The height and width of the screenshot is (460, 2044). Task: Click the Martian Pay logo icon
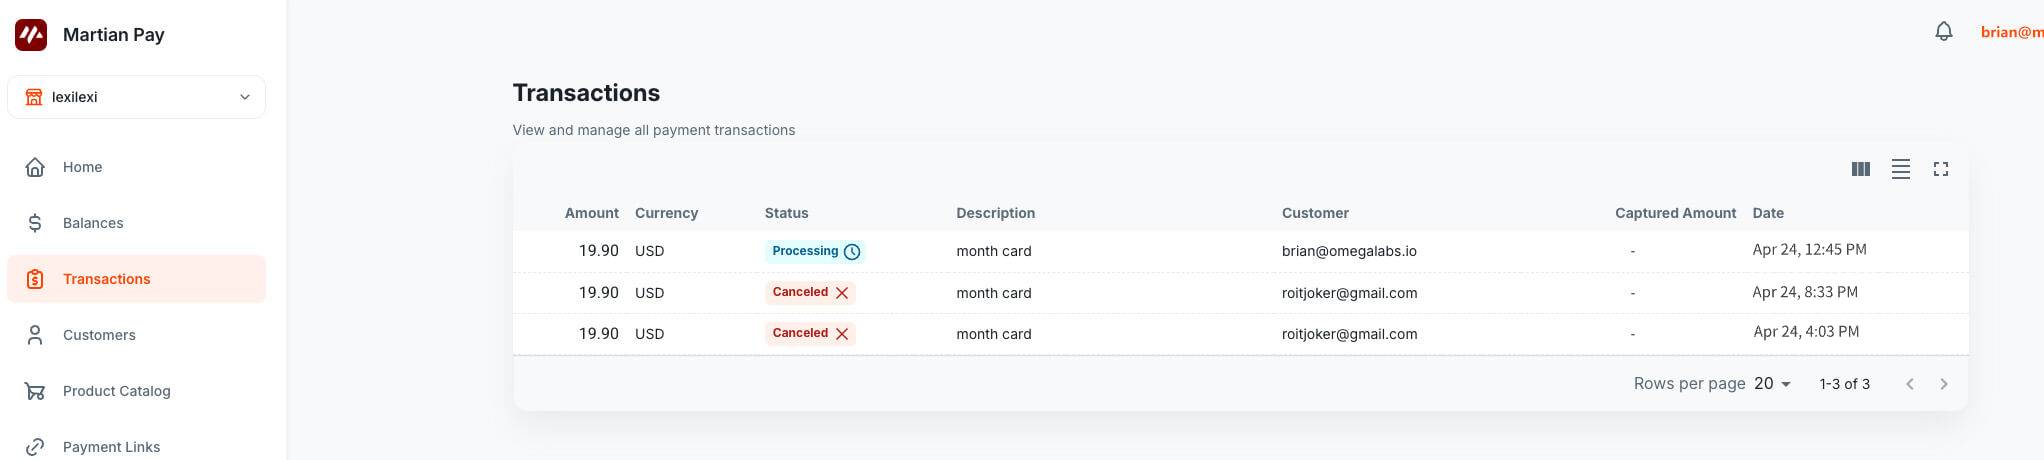tap(31, 35)
